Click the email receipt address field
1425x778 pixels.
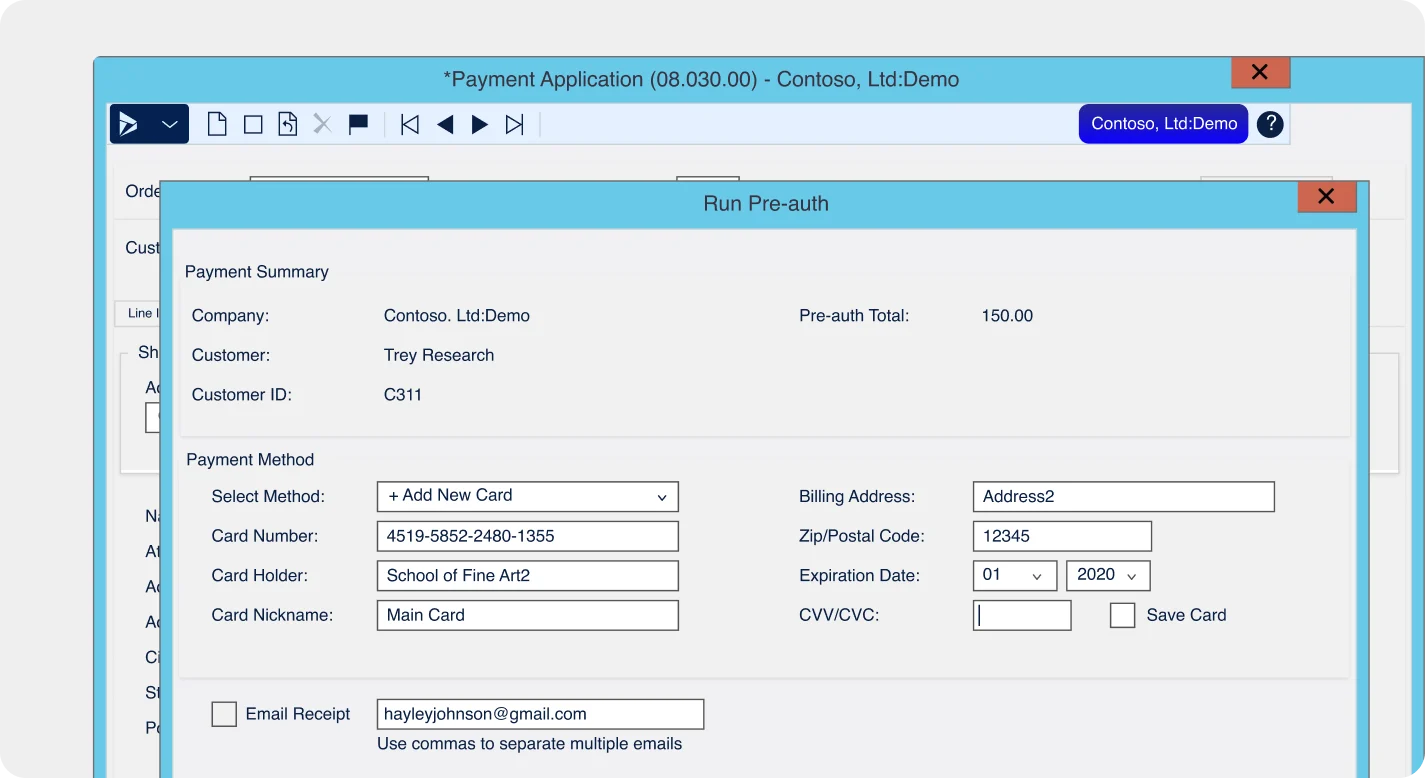pyautogui.click(x=540, y=714)
